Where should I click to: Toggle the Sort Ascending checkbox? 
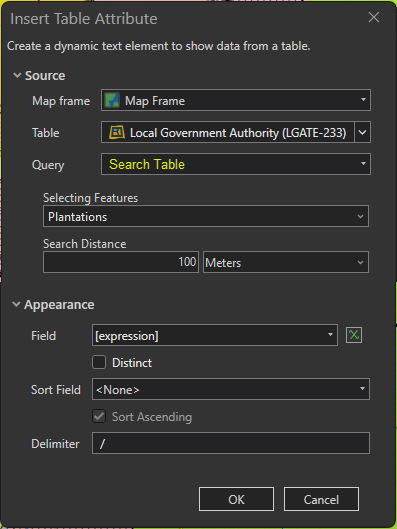click(99, 416)
